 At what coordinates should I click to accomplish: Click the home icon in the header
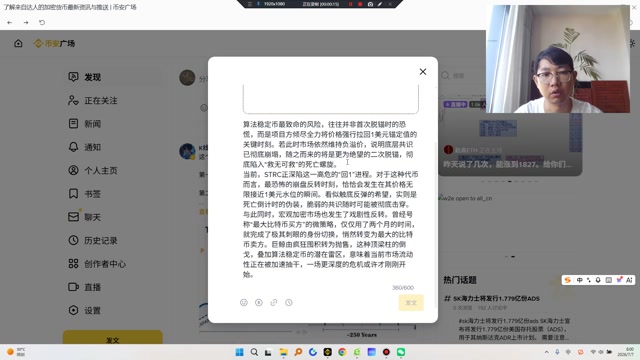pyautogui.click(x=18, y=43)
